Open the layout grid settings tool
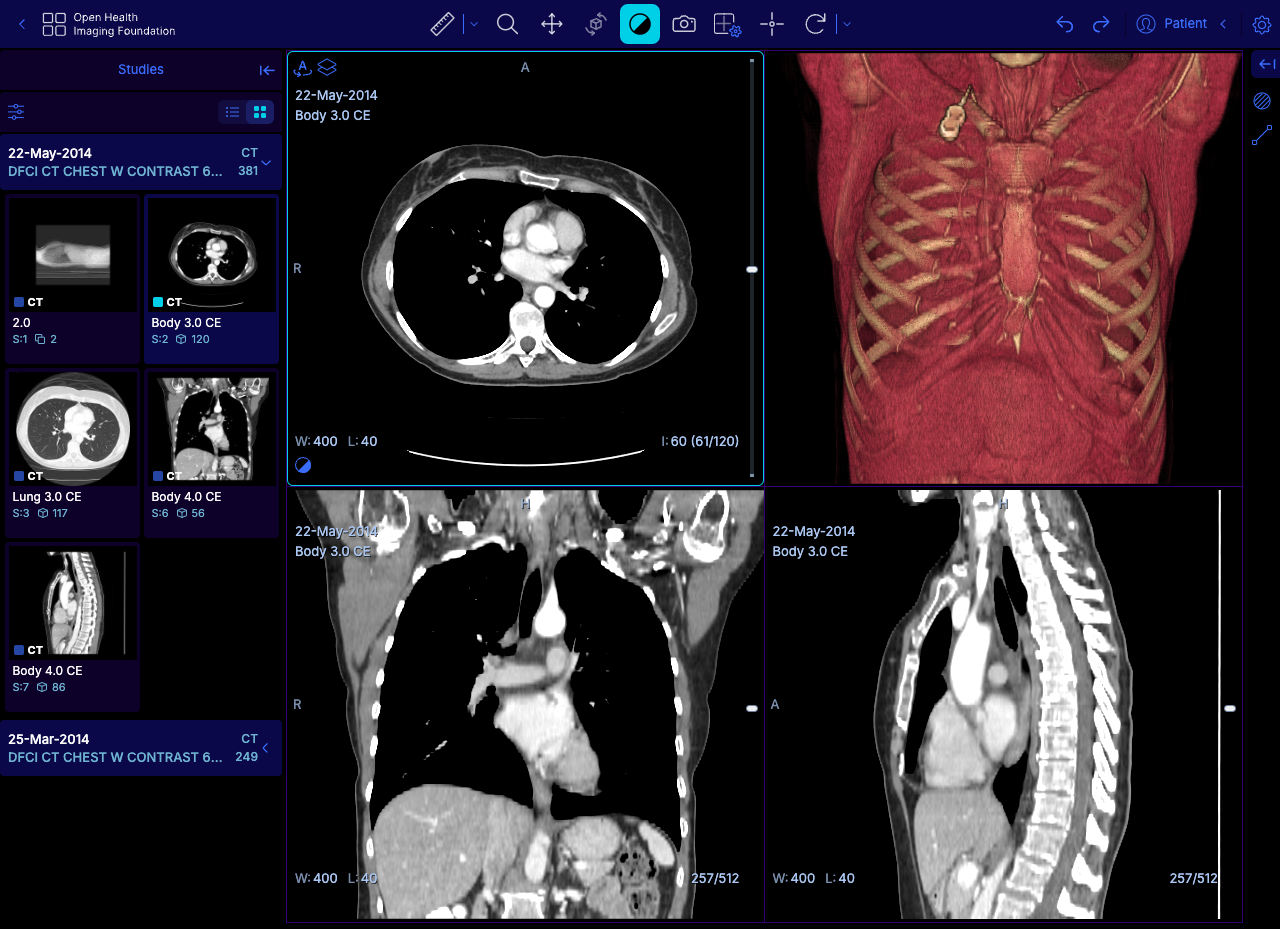 coord(727,24)
